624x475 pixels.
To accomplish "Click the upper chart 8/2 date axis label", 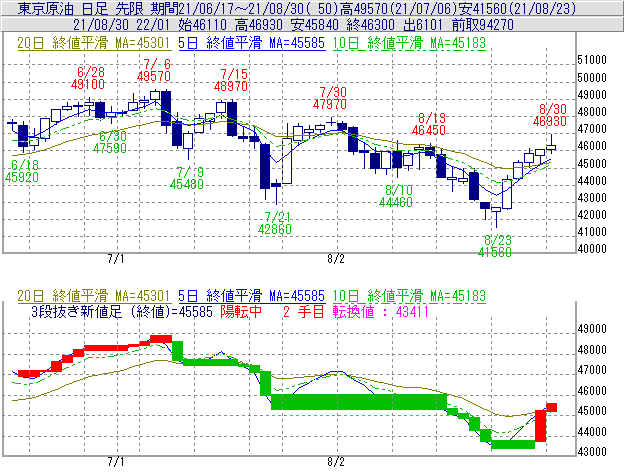I will (x=336, y=259).
